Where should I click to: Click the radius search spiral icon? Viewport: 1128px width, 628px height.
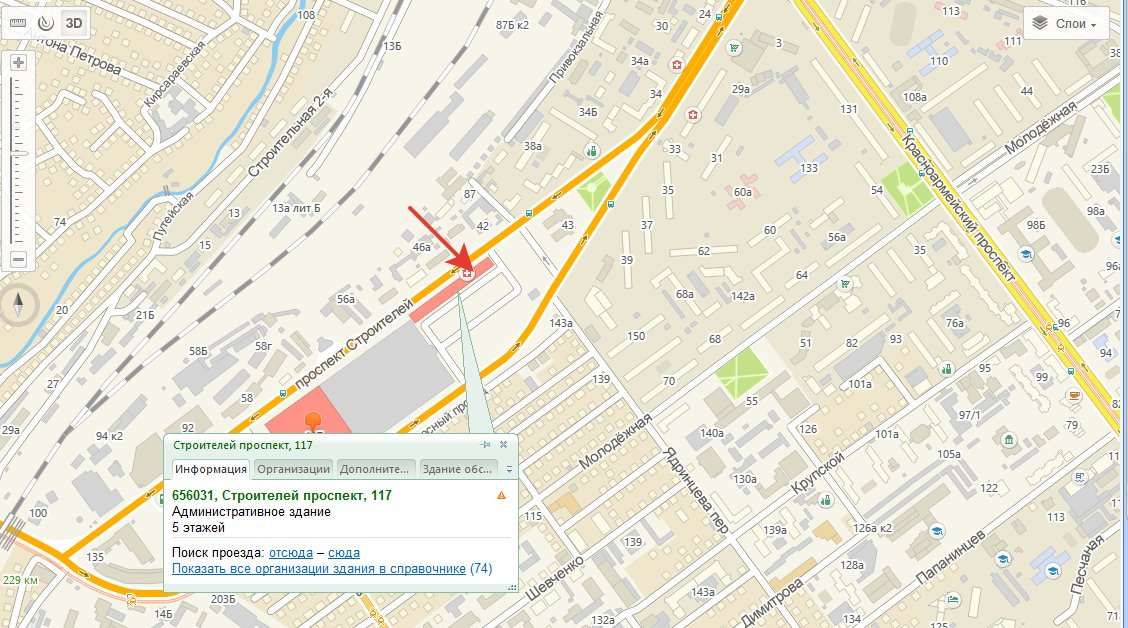(x=46, y=23)
